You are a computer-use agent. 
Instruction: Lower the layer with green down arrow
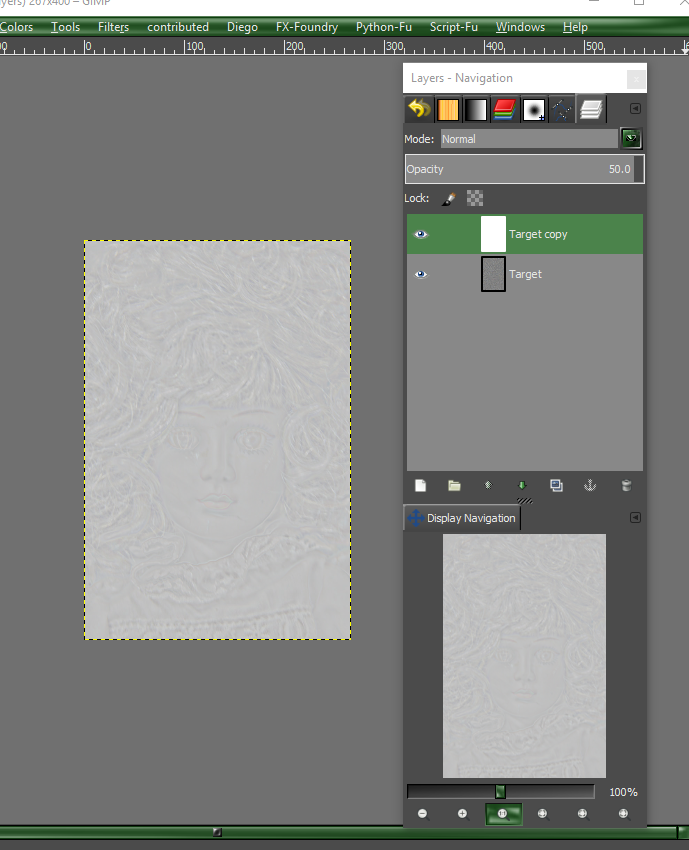point(522,485)
